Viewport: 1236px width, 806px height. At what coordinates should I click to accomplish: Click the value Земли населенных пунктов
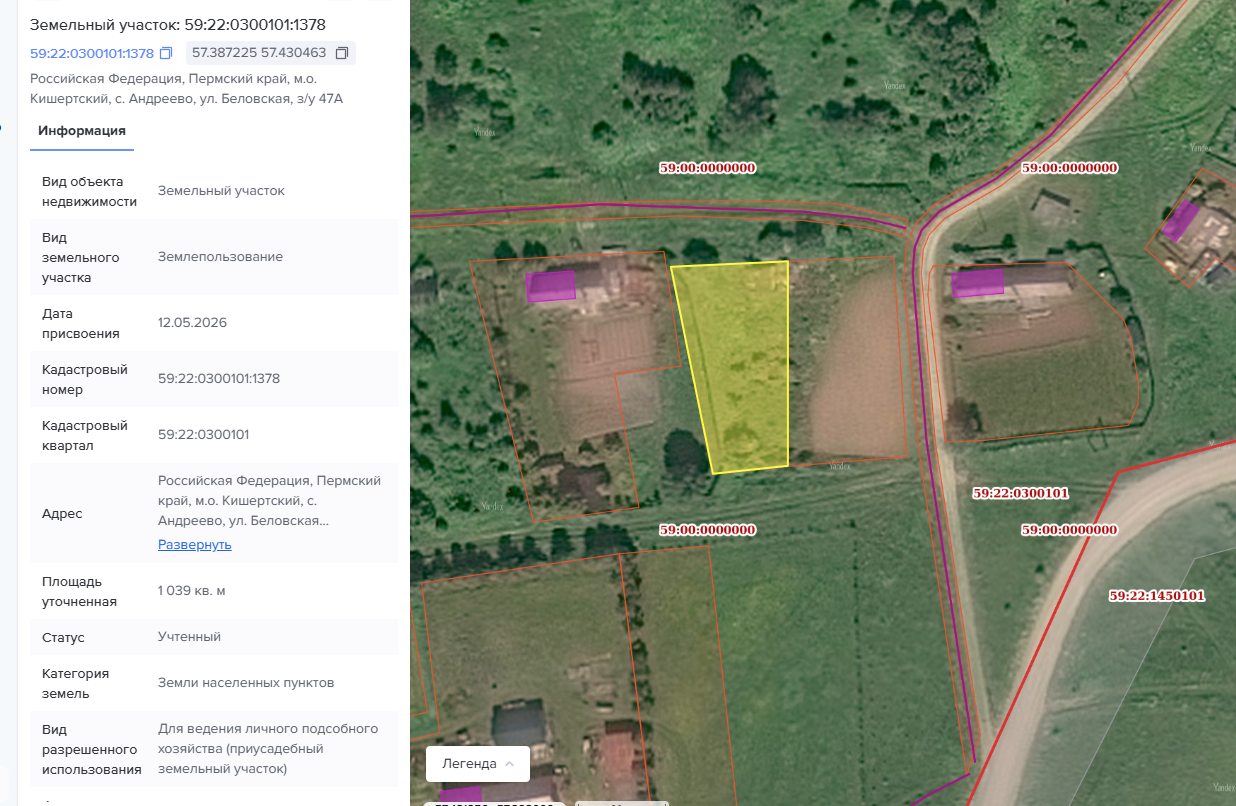click(246, 683)
